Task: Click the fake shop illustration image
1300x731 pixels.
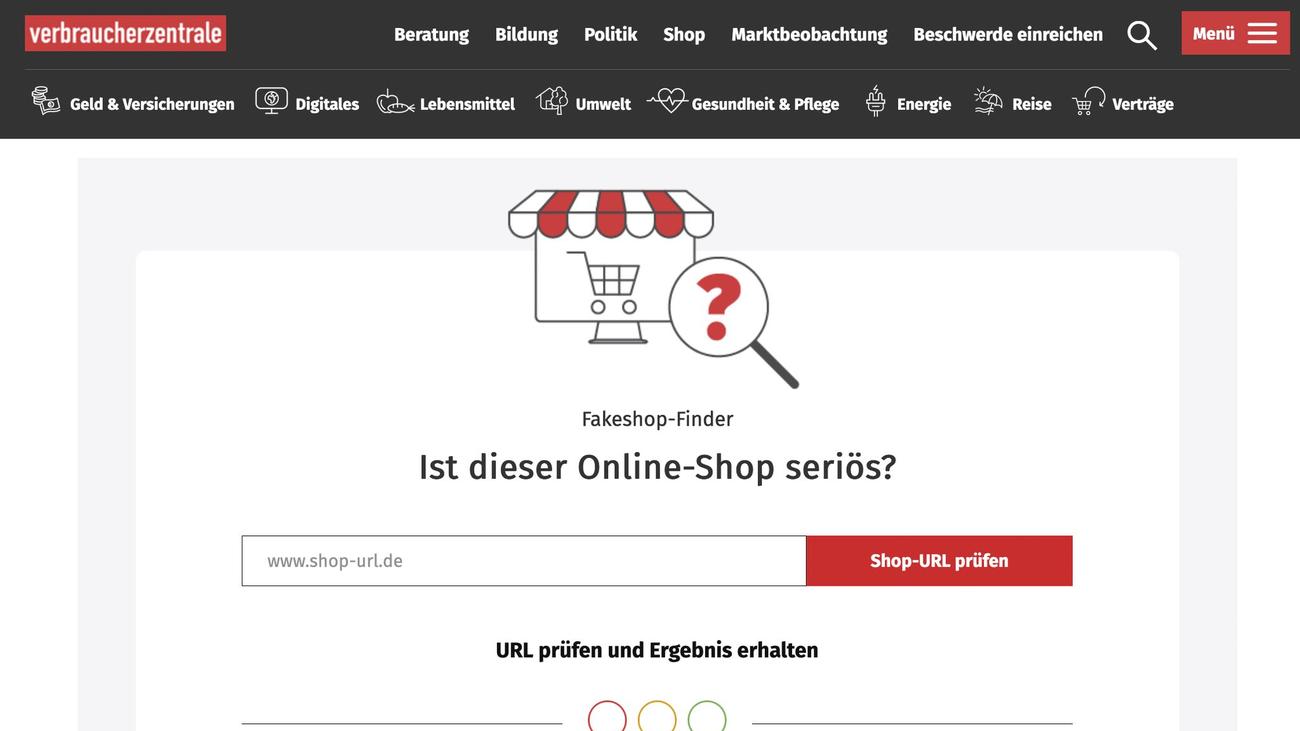Action: pyautogui.click(x=654, y=289)
